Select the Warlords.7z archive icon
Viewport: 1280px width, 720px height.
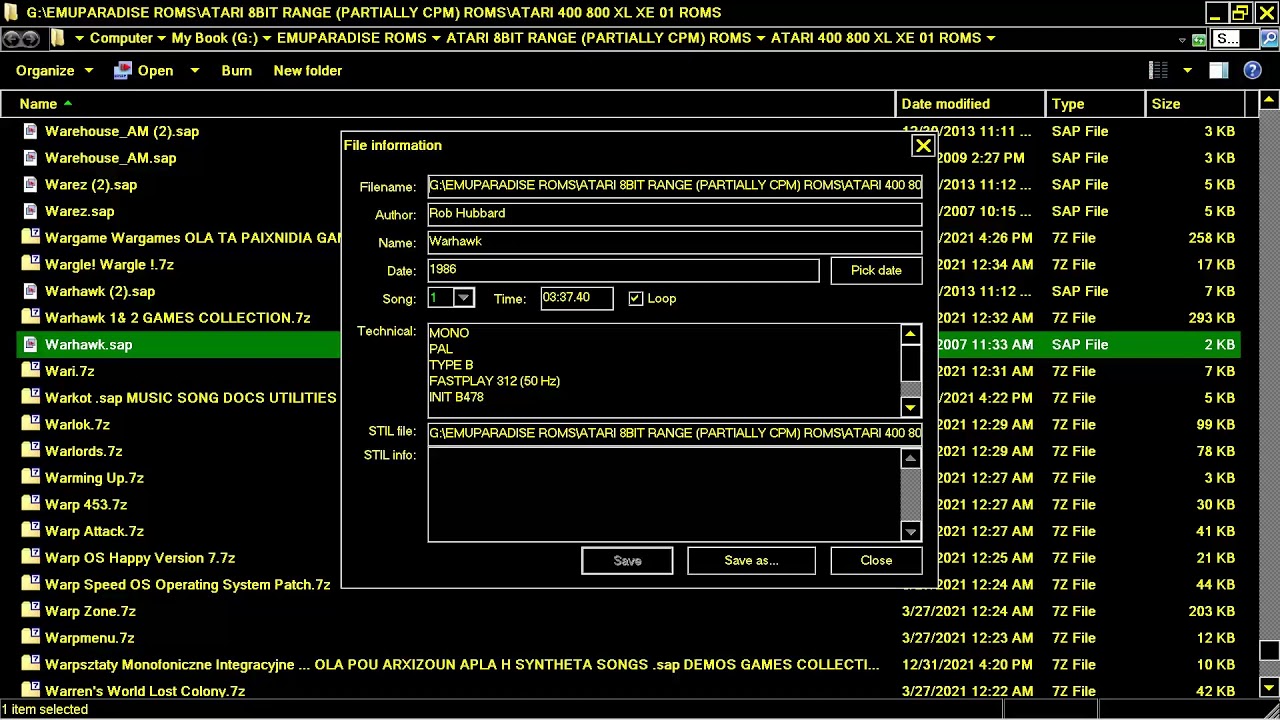click(30, 451)
